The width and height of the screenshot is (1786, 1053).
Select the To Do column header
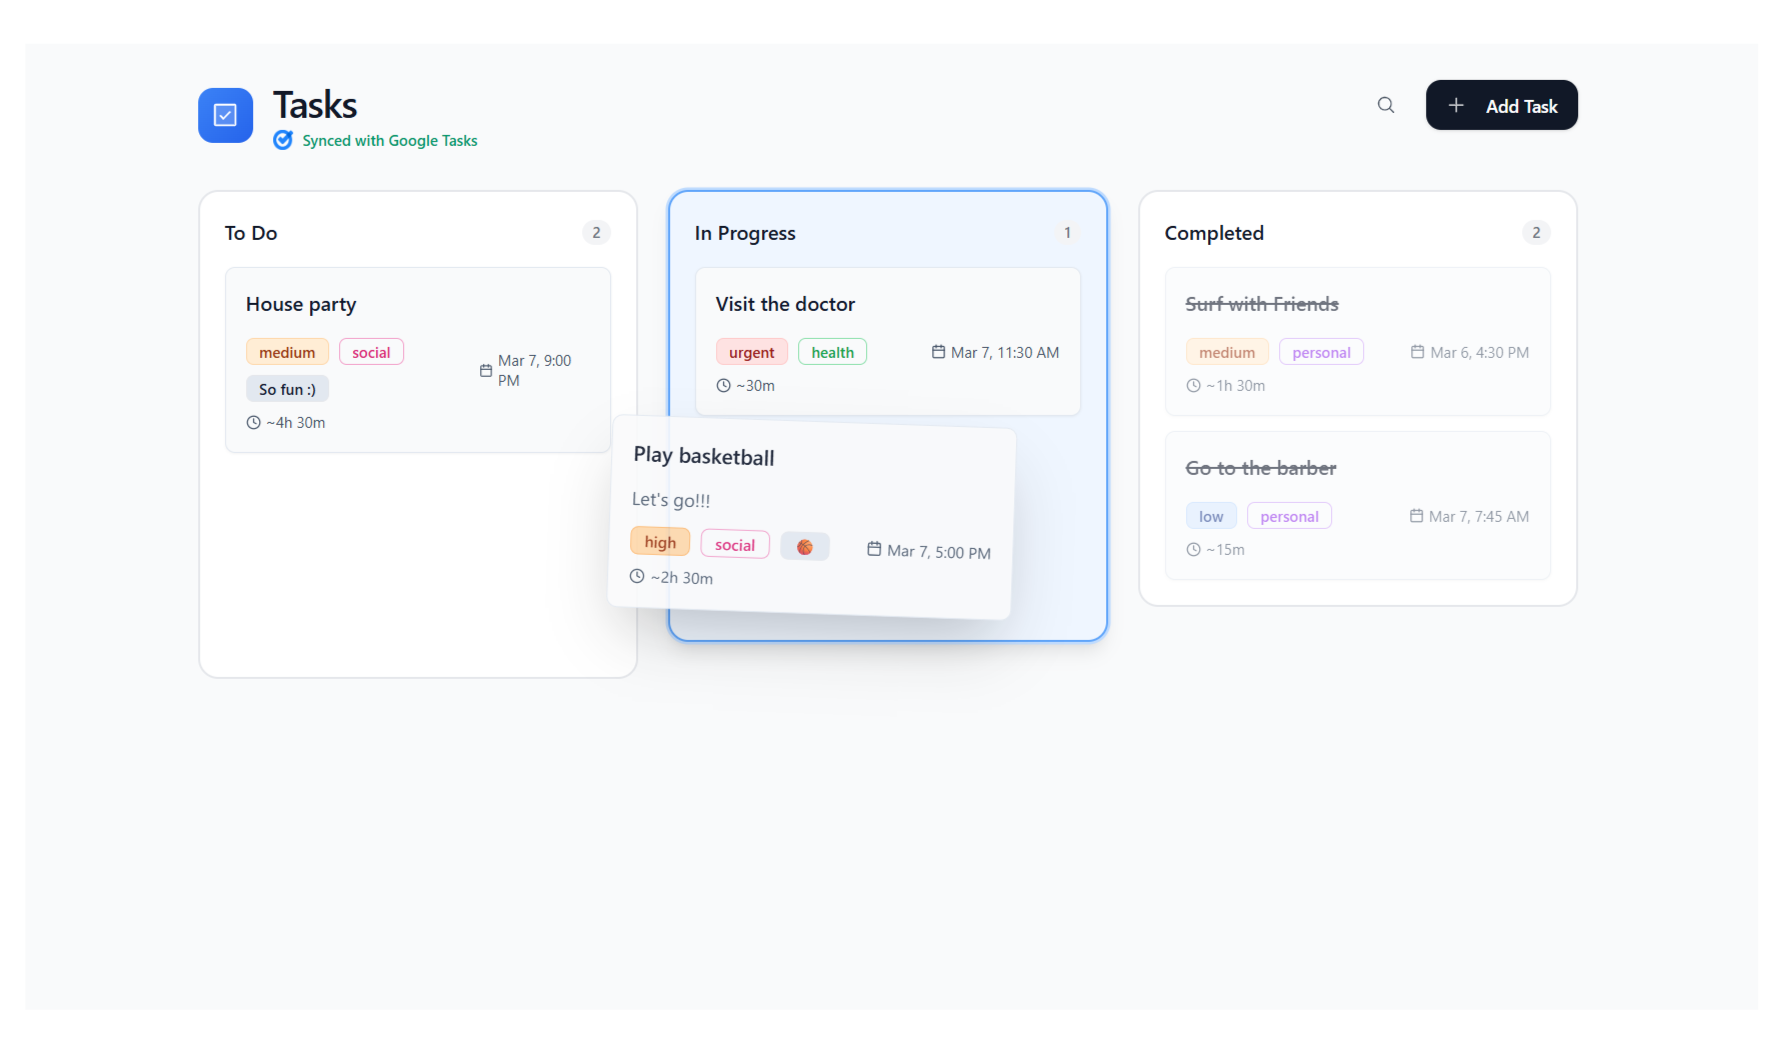(x=251, y=233)
